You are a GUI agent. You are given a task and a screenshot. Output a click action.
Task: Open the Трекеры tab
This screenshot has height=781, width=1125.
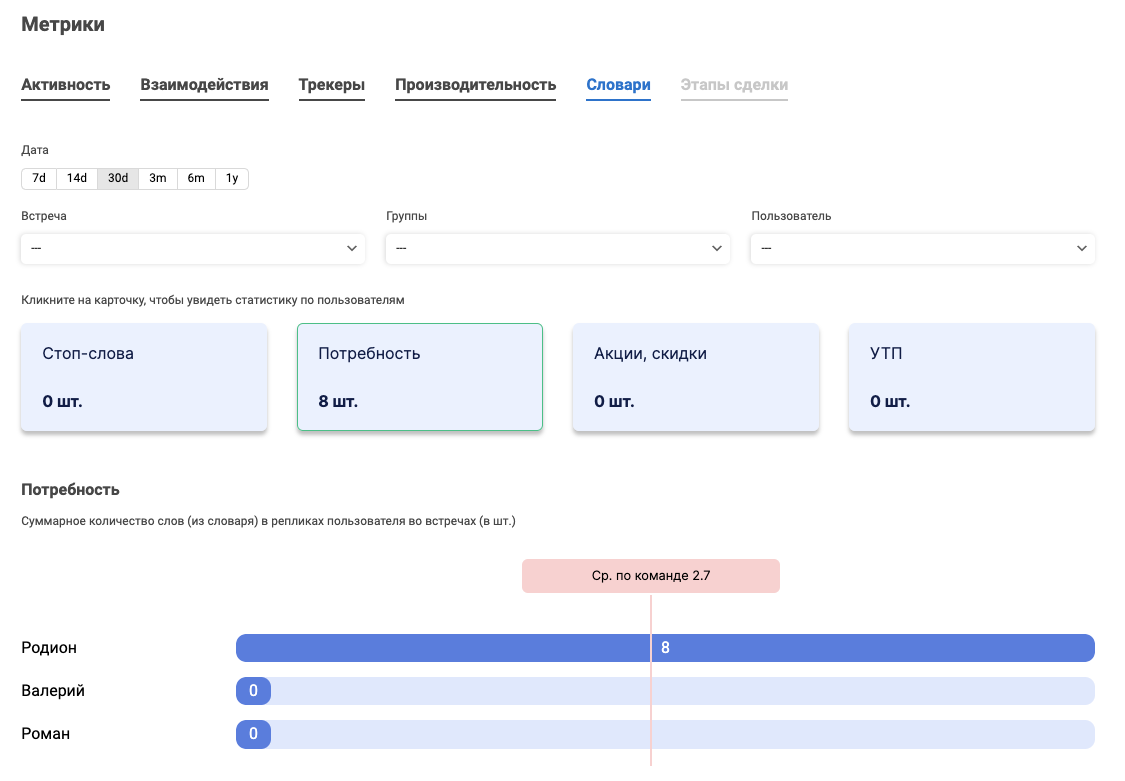331,85
